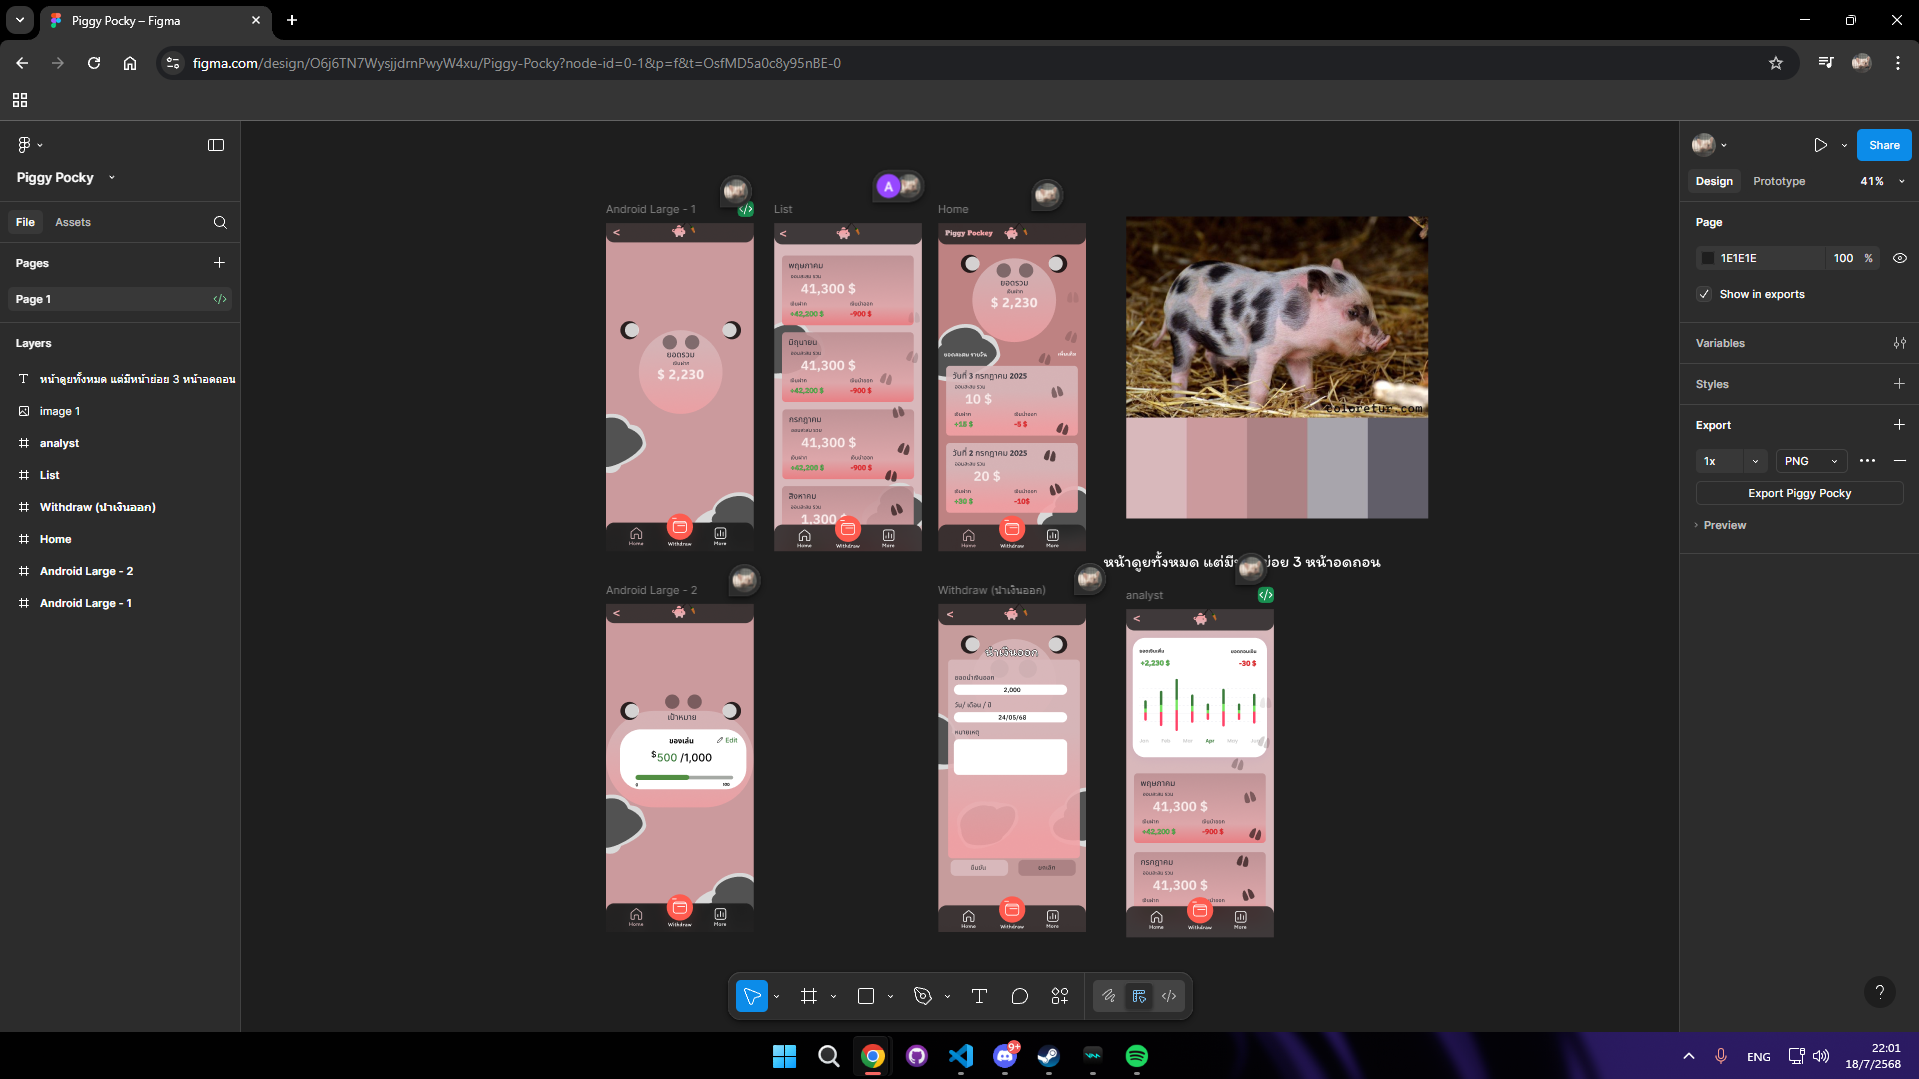
Task: Reload the browser page
Action: click(x=94, y=63)
